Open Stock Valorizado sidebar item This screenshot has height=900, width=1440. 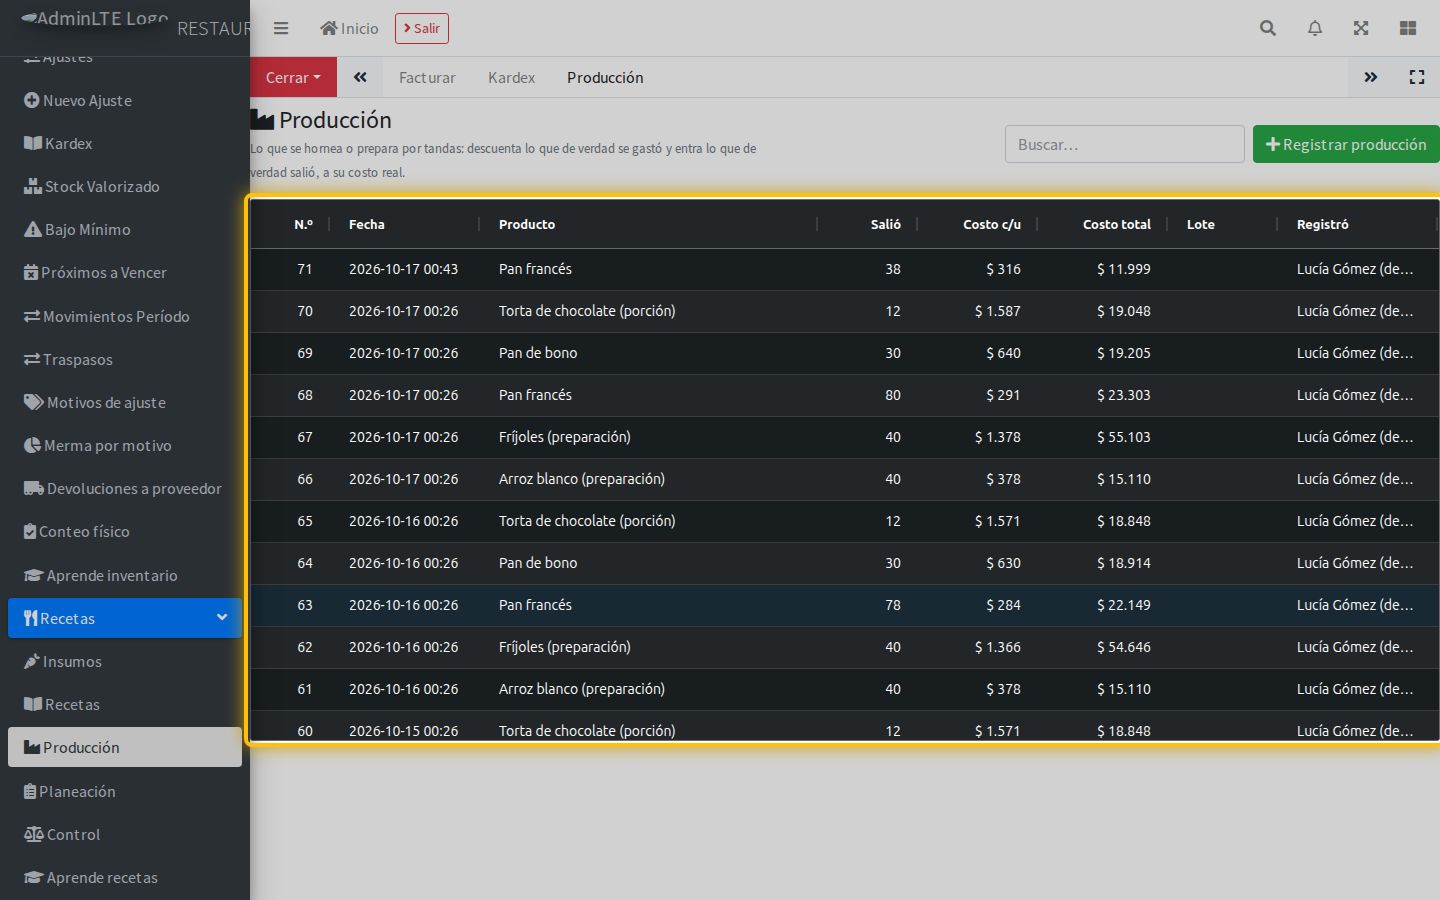pos(125,186)
